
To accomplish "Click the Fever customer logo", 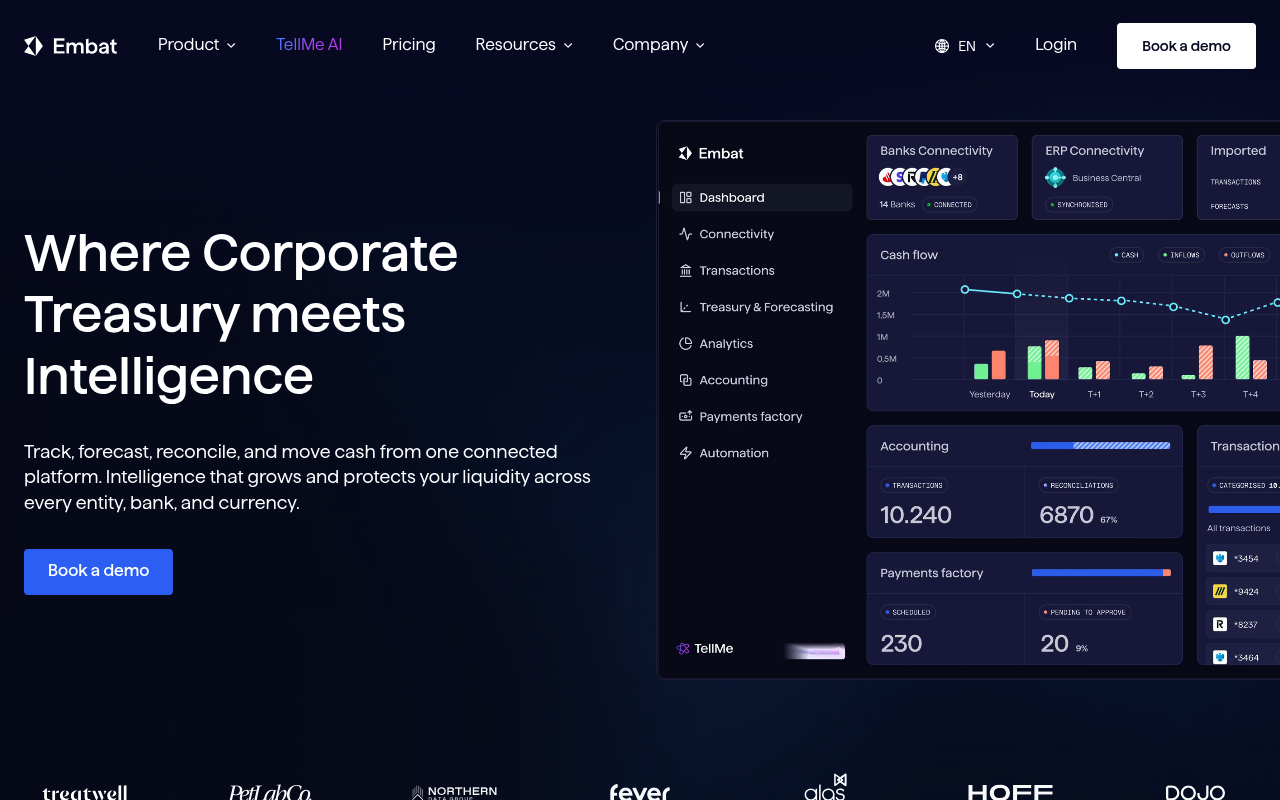I will coord(640,792).
